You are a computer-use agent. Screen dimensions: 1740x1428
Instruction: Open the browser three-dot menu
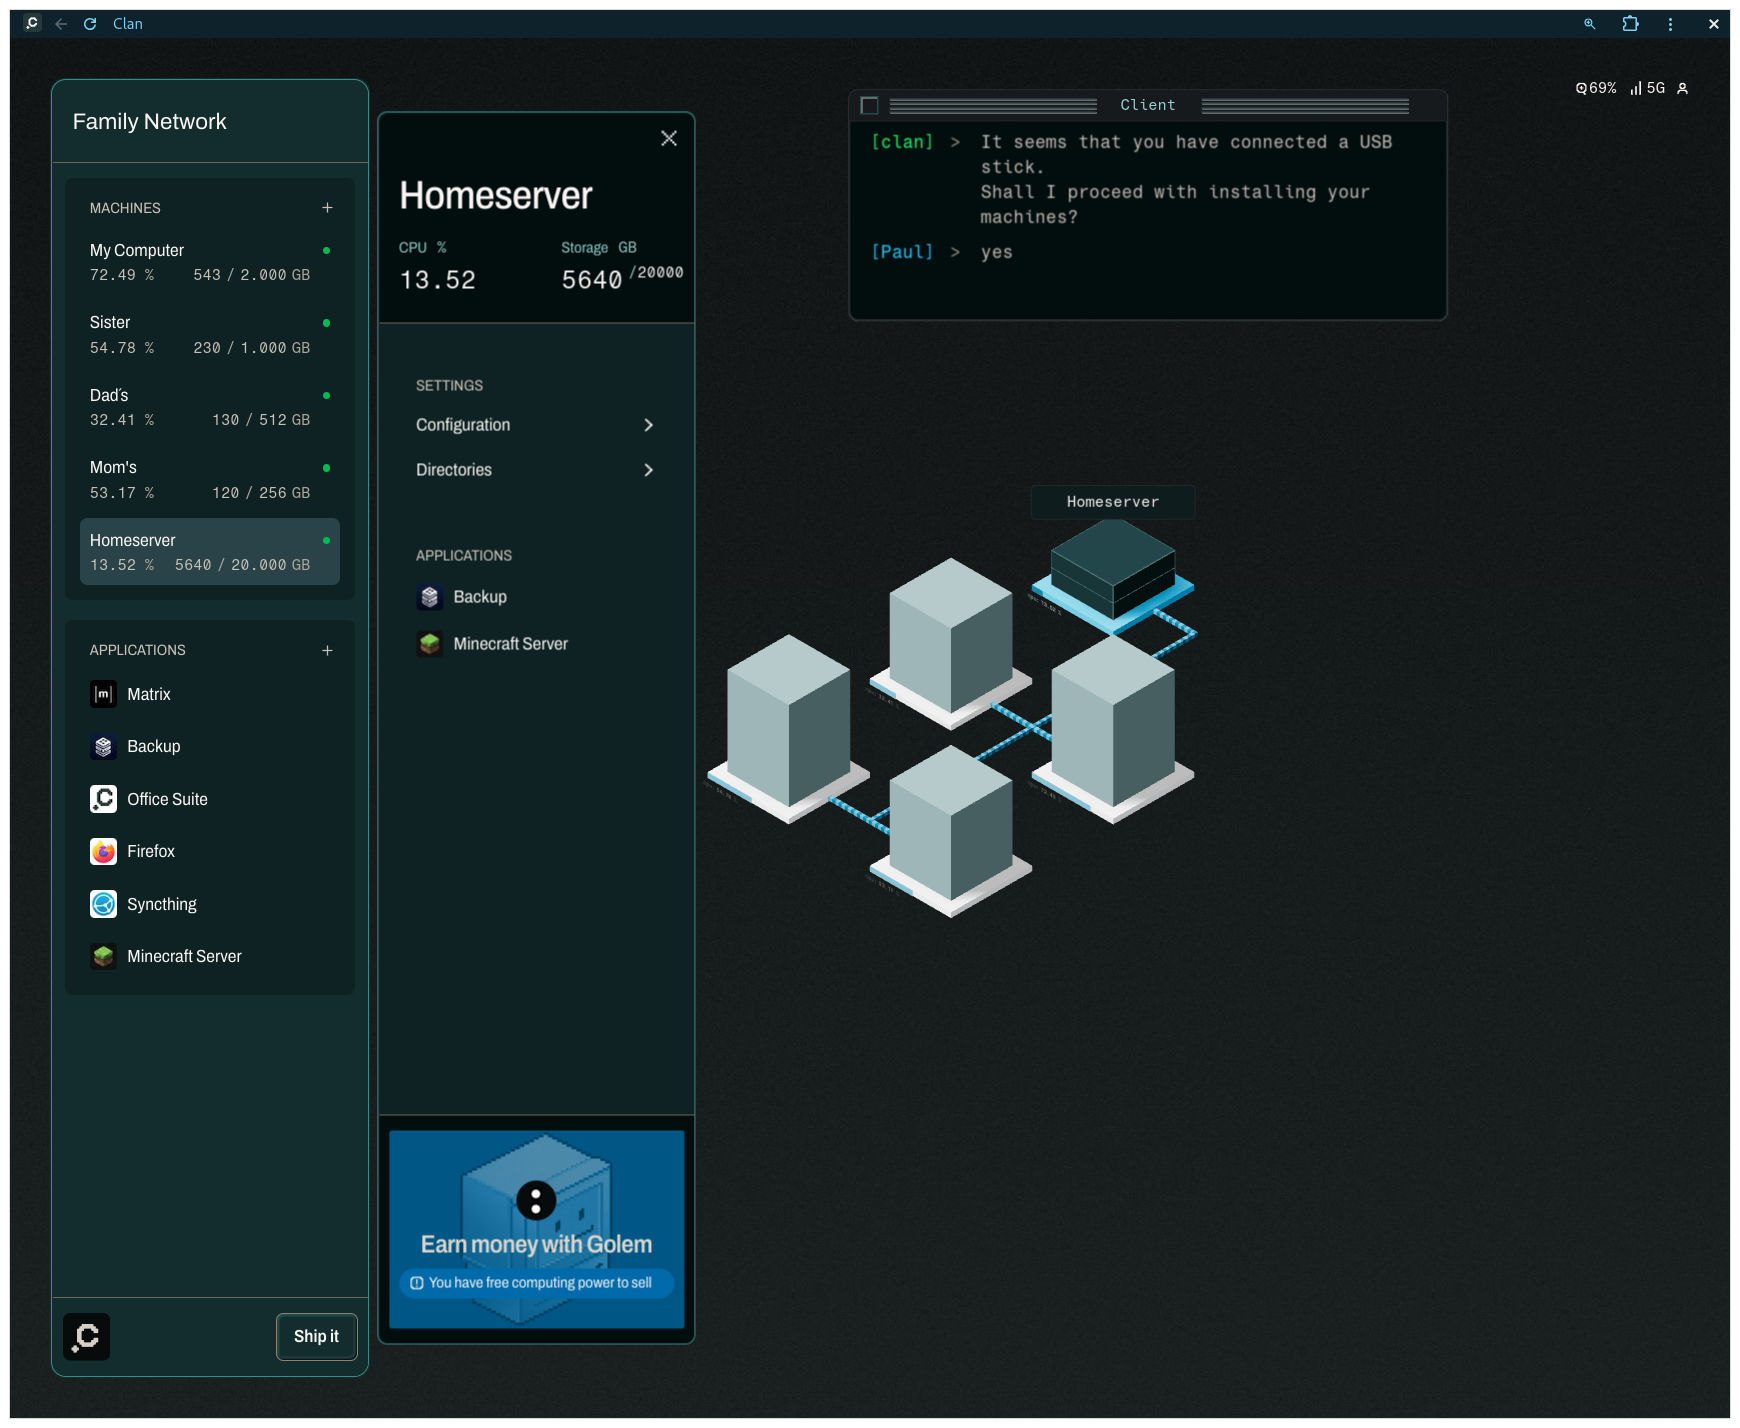1670,24
